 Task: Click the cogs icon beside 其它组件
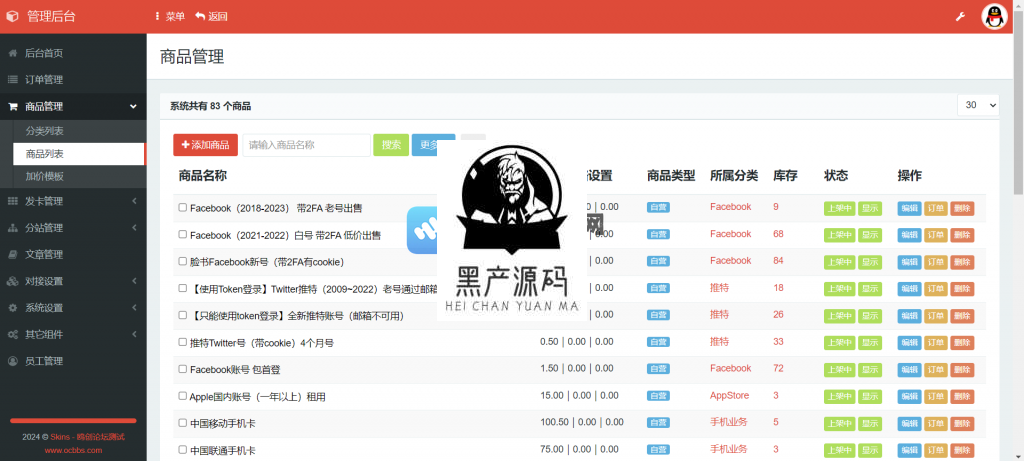[x=12, y=334]
